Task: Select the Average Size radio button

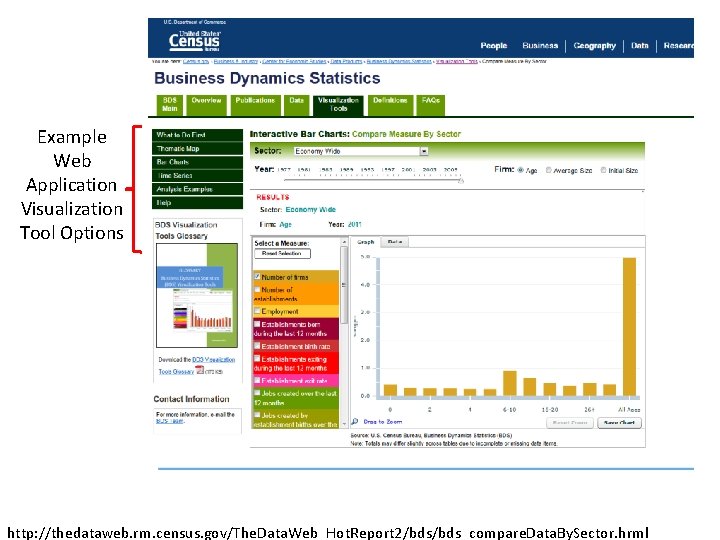Action: (548, 170)
